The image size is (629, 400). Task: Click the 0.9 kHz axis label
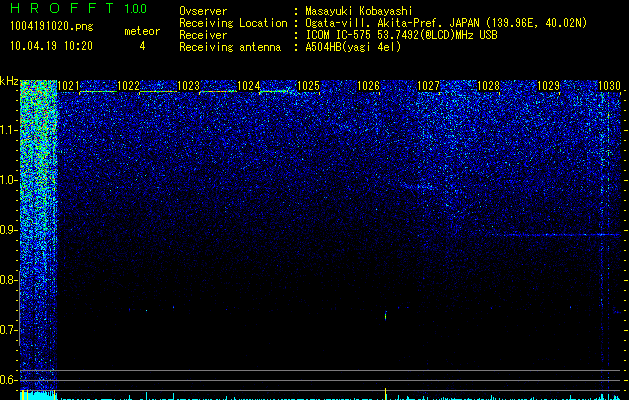9,230
